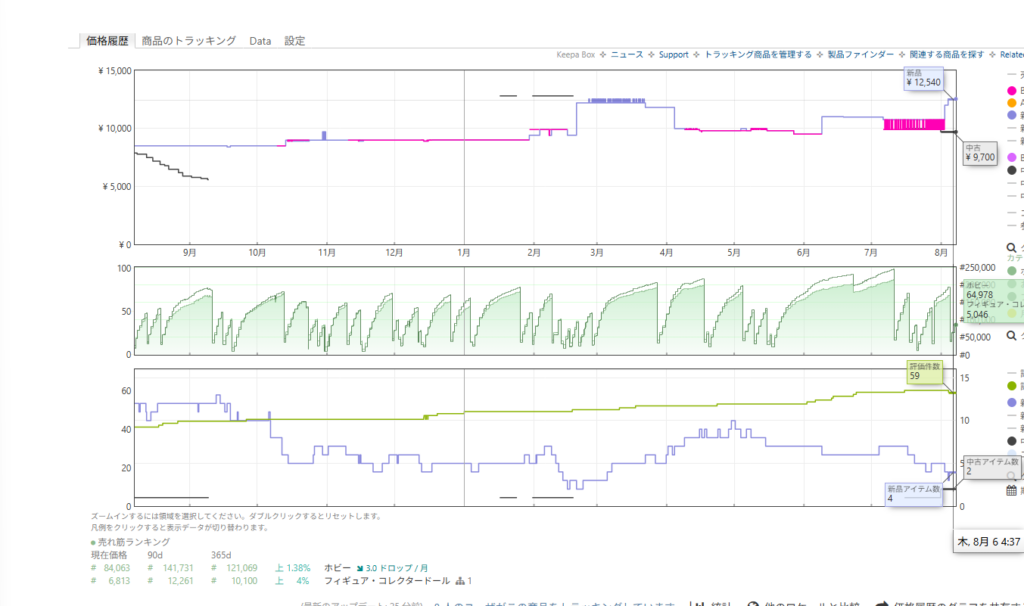The height and width of the screenshot is (606, 1024).
Task: Click 365d rank value 10,100
Action: pos(244,581)
